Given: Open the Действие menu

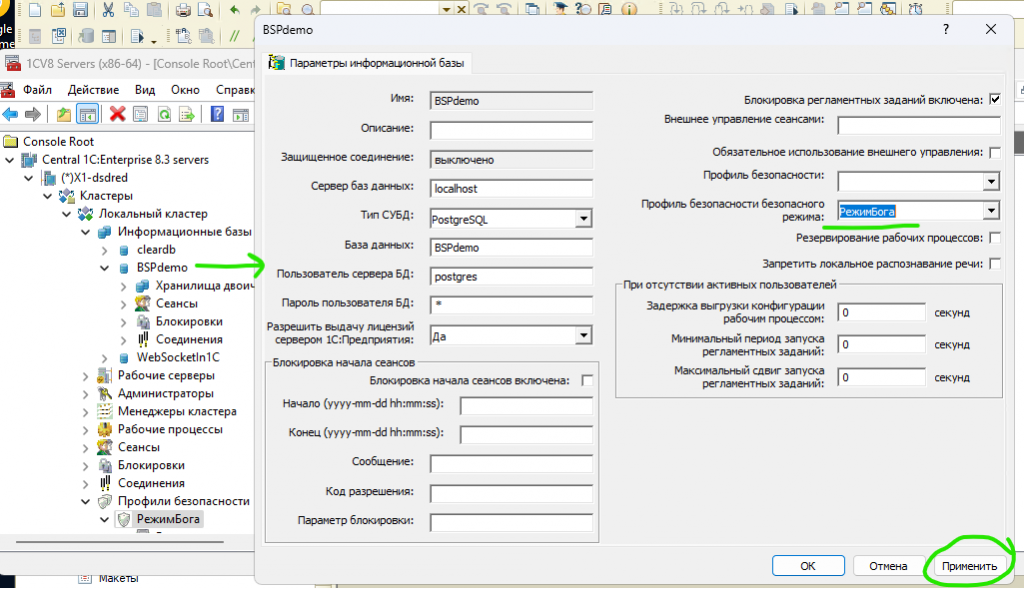Looking at the screenshot, I should pyautogui.click(x=93, y=89).
